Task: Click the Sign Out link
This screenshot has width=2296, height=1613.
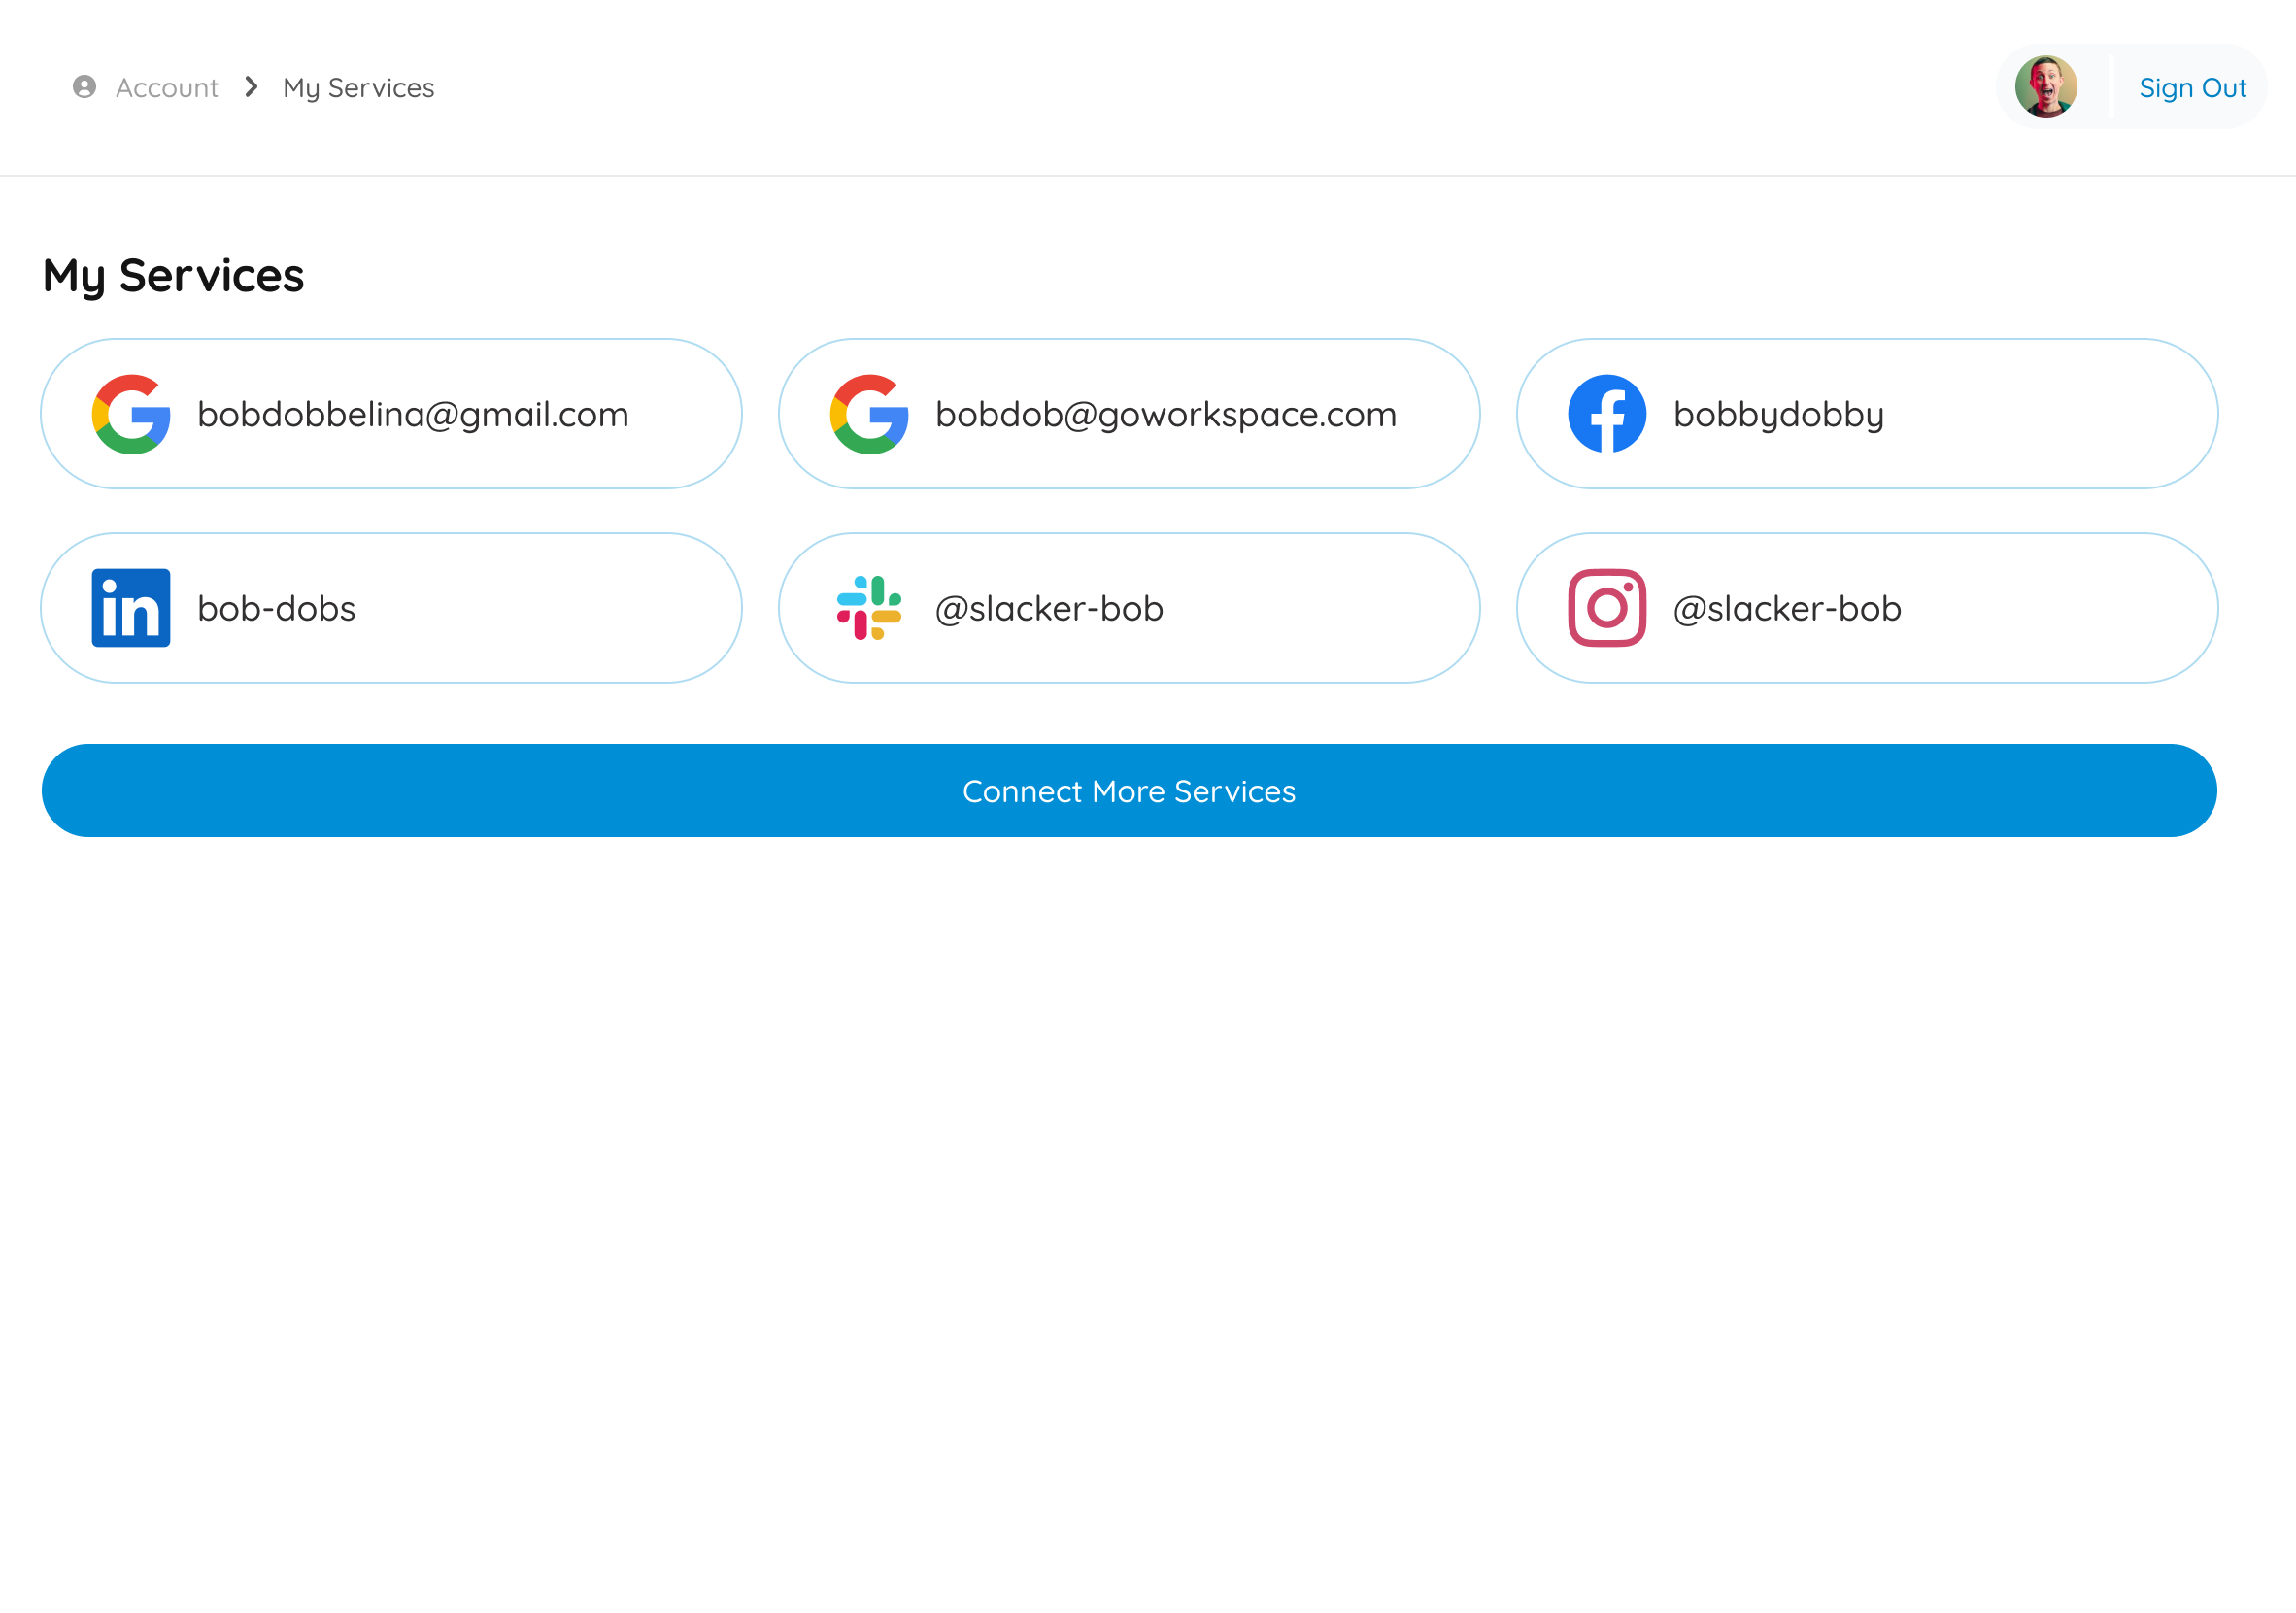Action: pos(2193,88)
